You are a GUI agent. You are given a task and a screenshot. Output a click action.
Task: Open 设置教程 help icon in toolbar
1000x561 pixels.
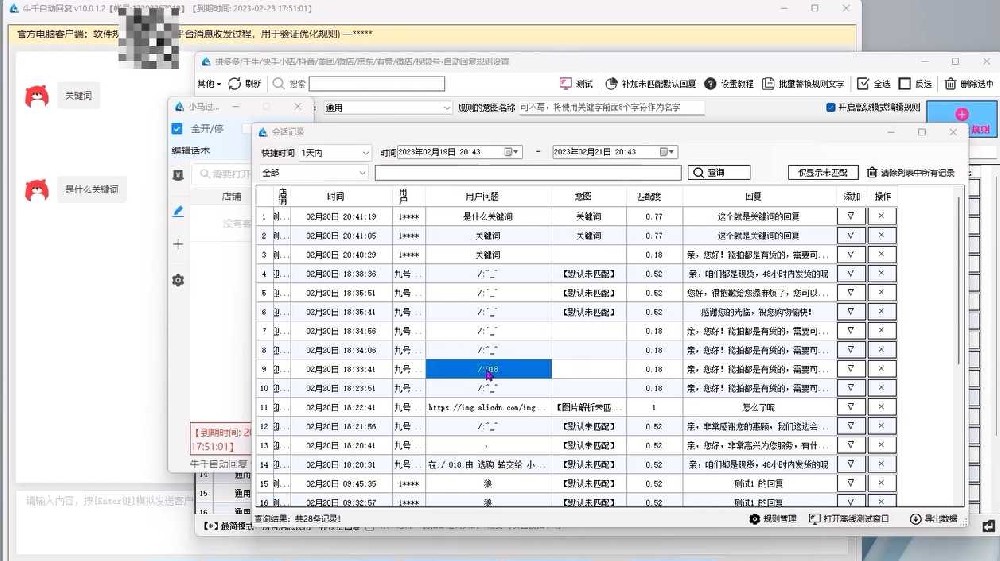pyautogui.click(x=710, y=84)
